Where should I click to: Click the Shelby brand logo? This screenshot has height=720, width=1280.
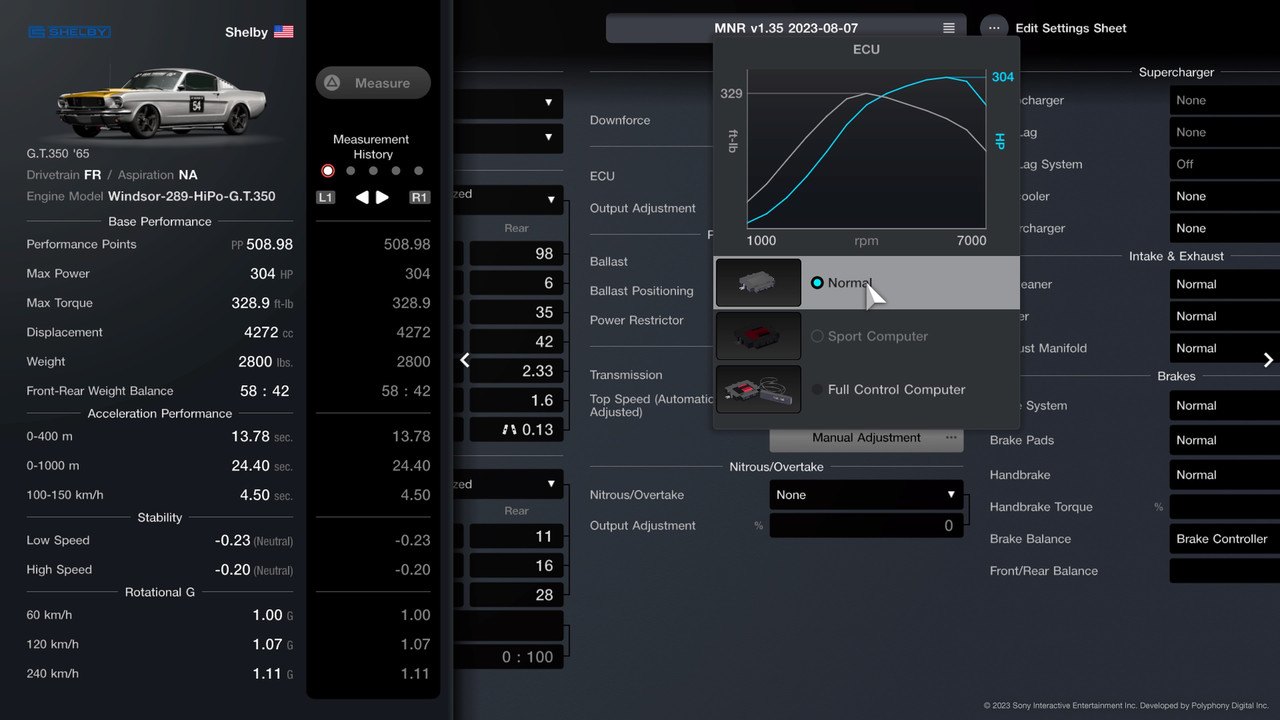tap(69, 32)
